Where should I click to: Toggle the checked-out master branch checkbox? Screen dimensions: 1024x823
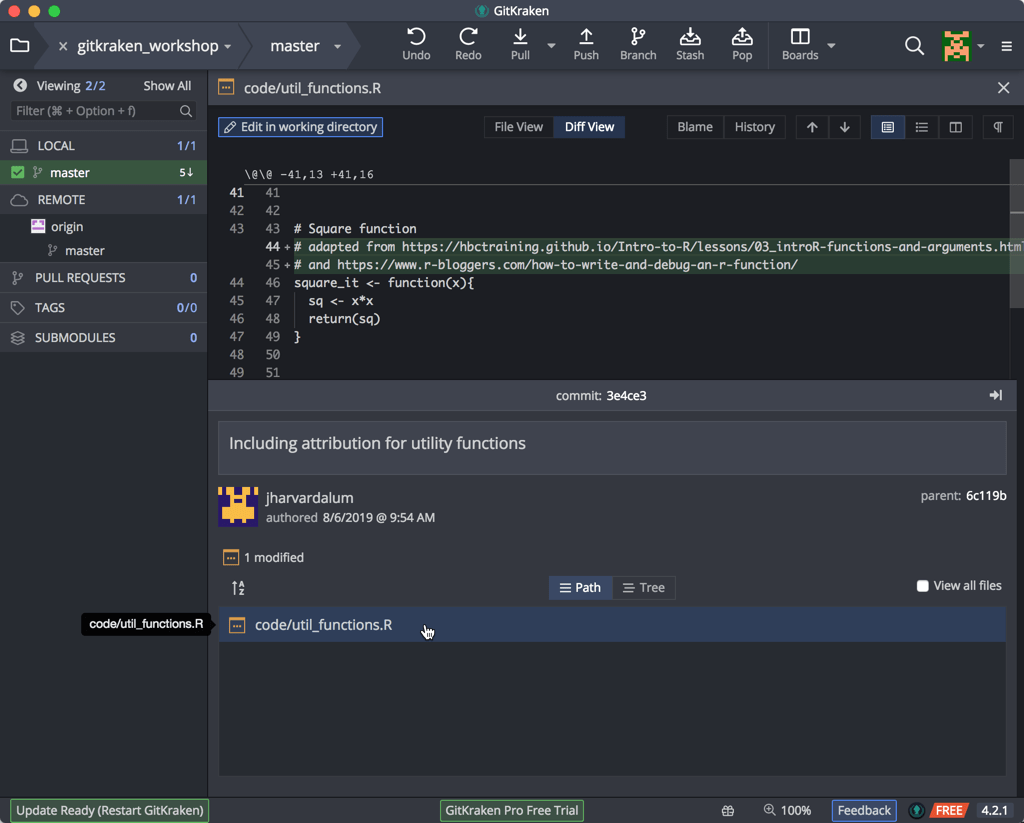click(18, 172)
